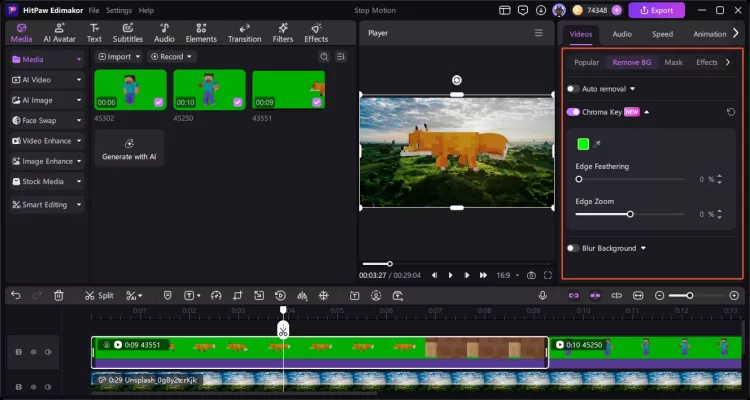Expand Auto removal options arrow
The height and width of the screenshot is (400, 750).
[632, 89]
